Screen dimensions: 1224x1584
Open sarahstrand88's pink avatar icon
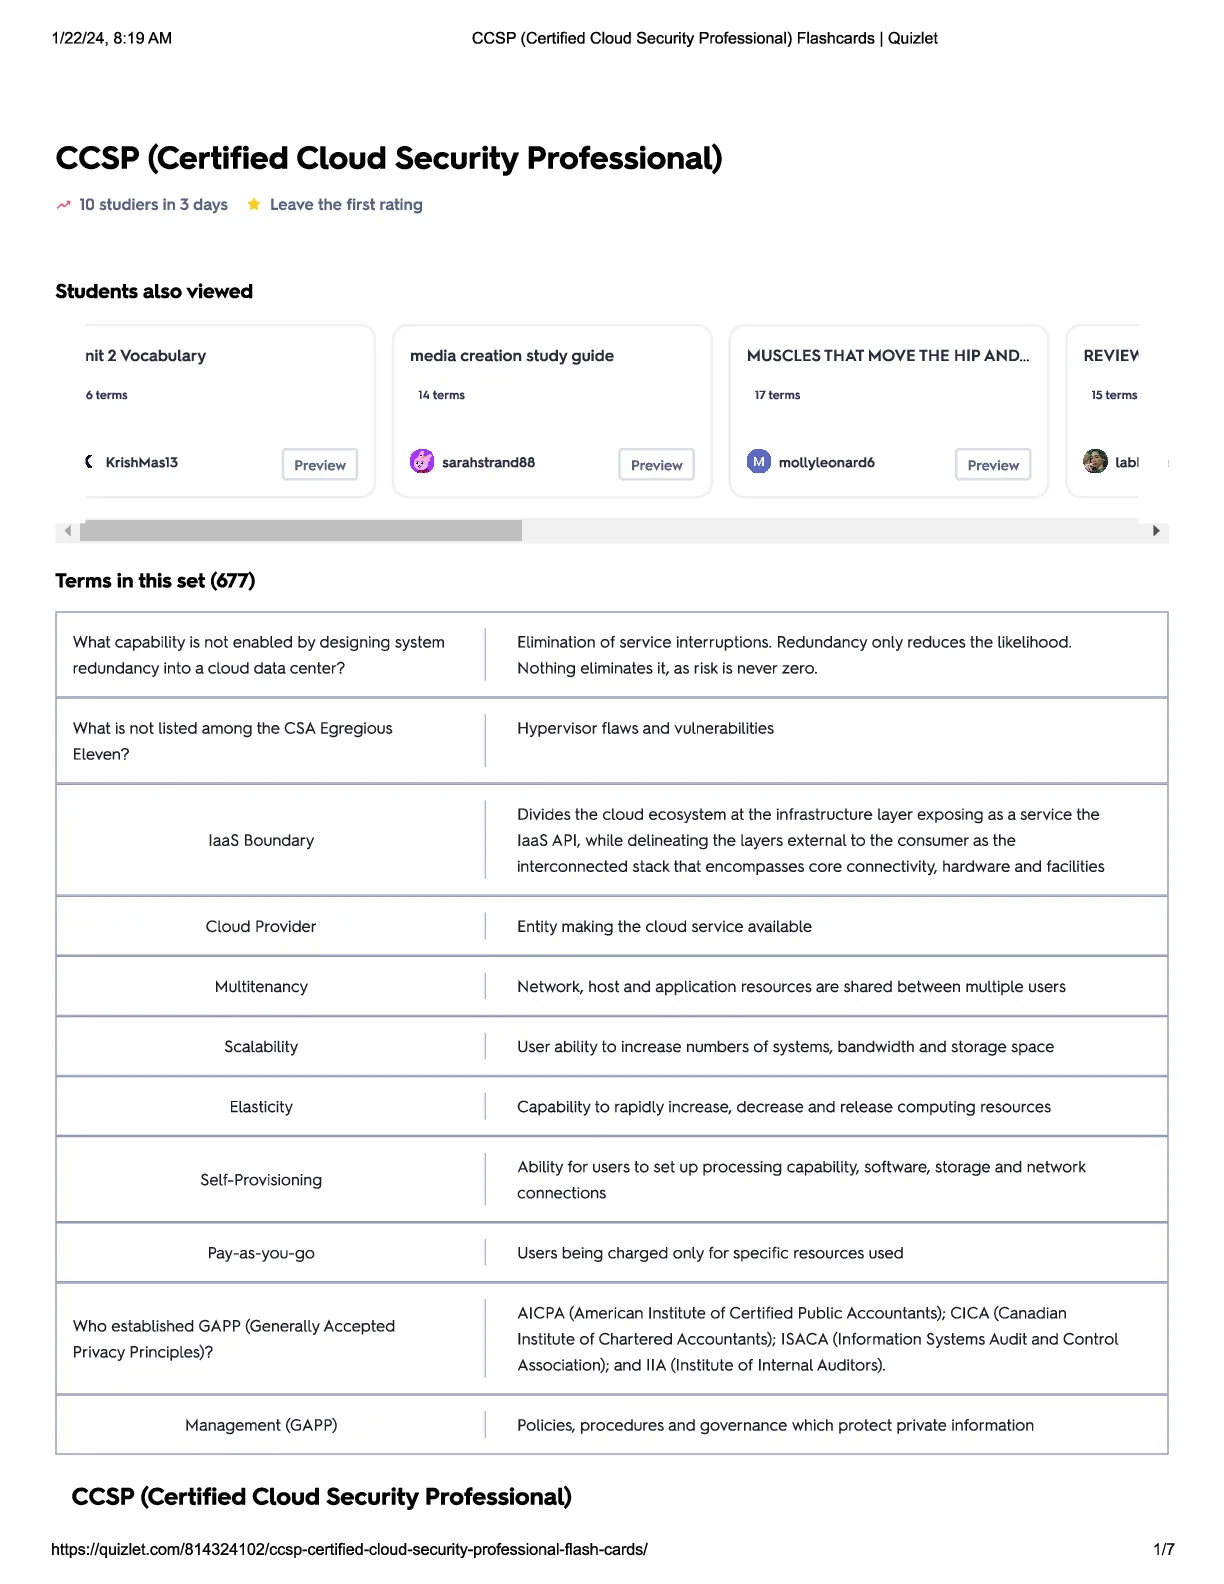422,461
